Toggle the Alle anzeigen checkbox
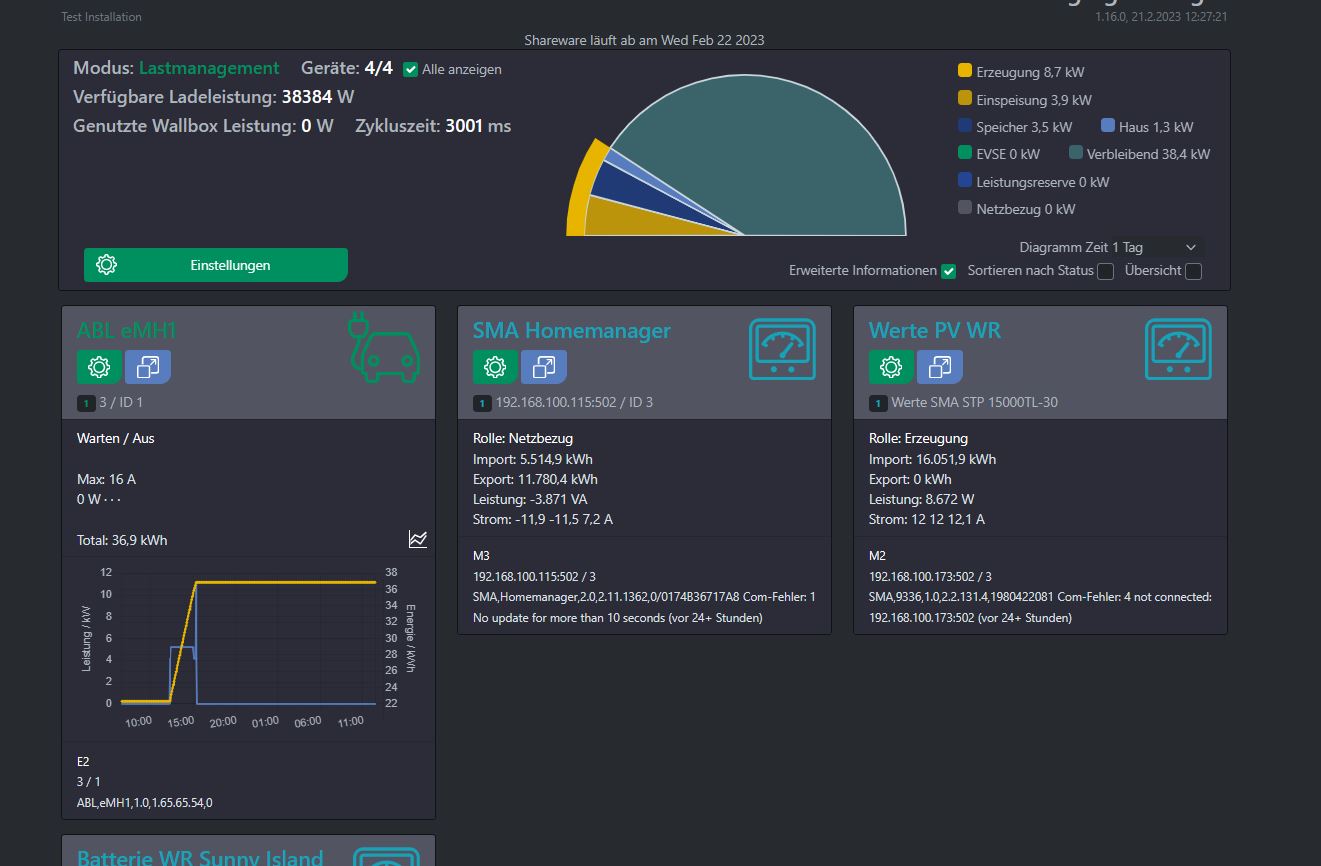This screenshot has width=1321, height=866. (410, 70)
